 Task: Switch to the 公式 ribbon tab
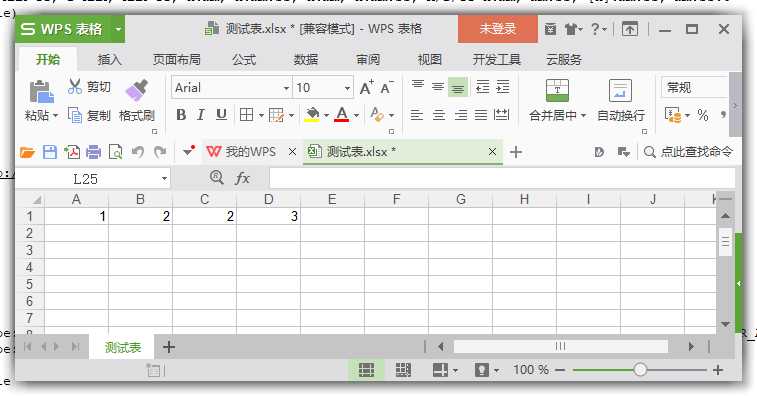coord(244,59)
